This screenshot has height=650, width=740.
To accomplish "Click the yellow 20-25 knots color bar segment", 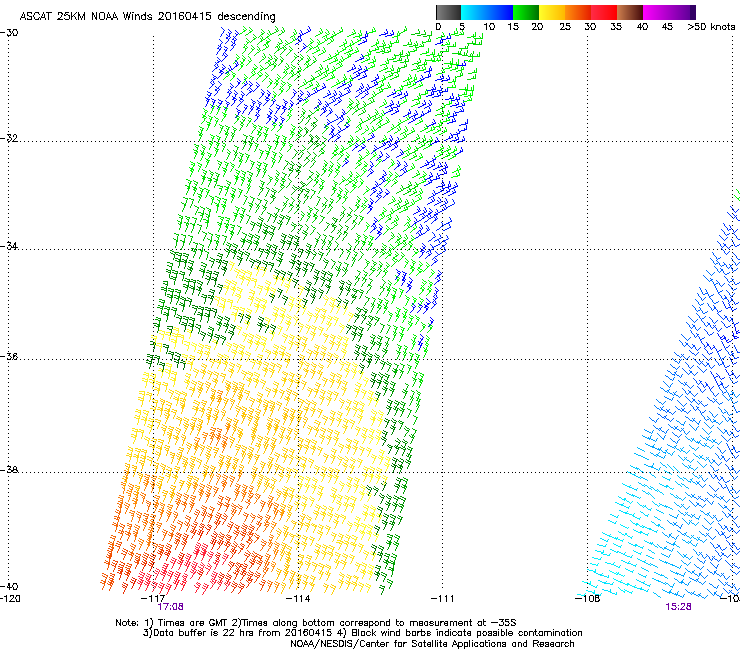I will point(552,12).
